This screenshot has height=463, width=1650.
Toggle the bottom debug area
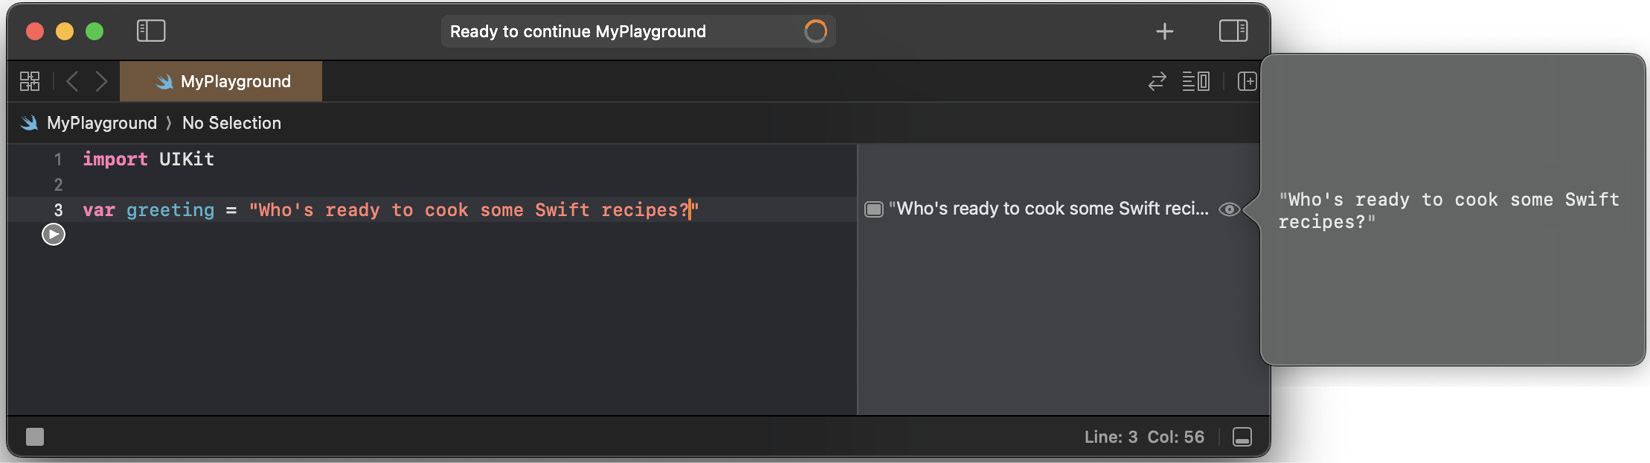click(x=1242, y=437)
